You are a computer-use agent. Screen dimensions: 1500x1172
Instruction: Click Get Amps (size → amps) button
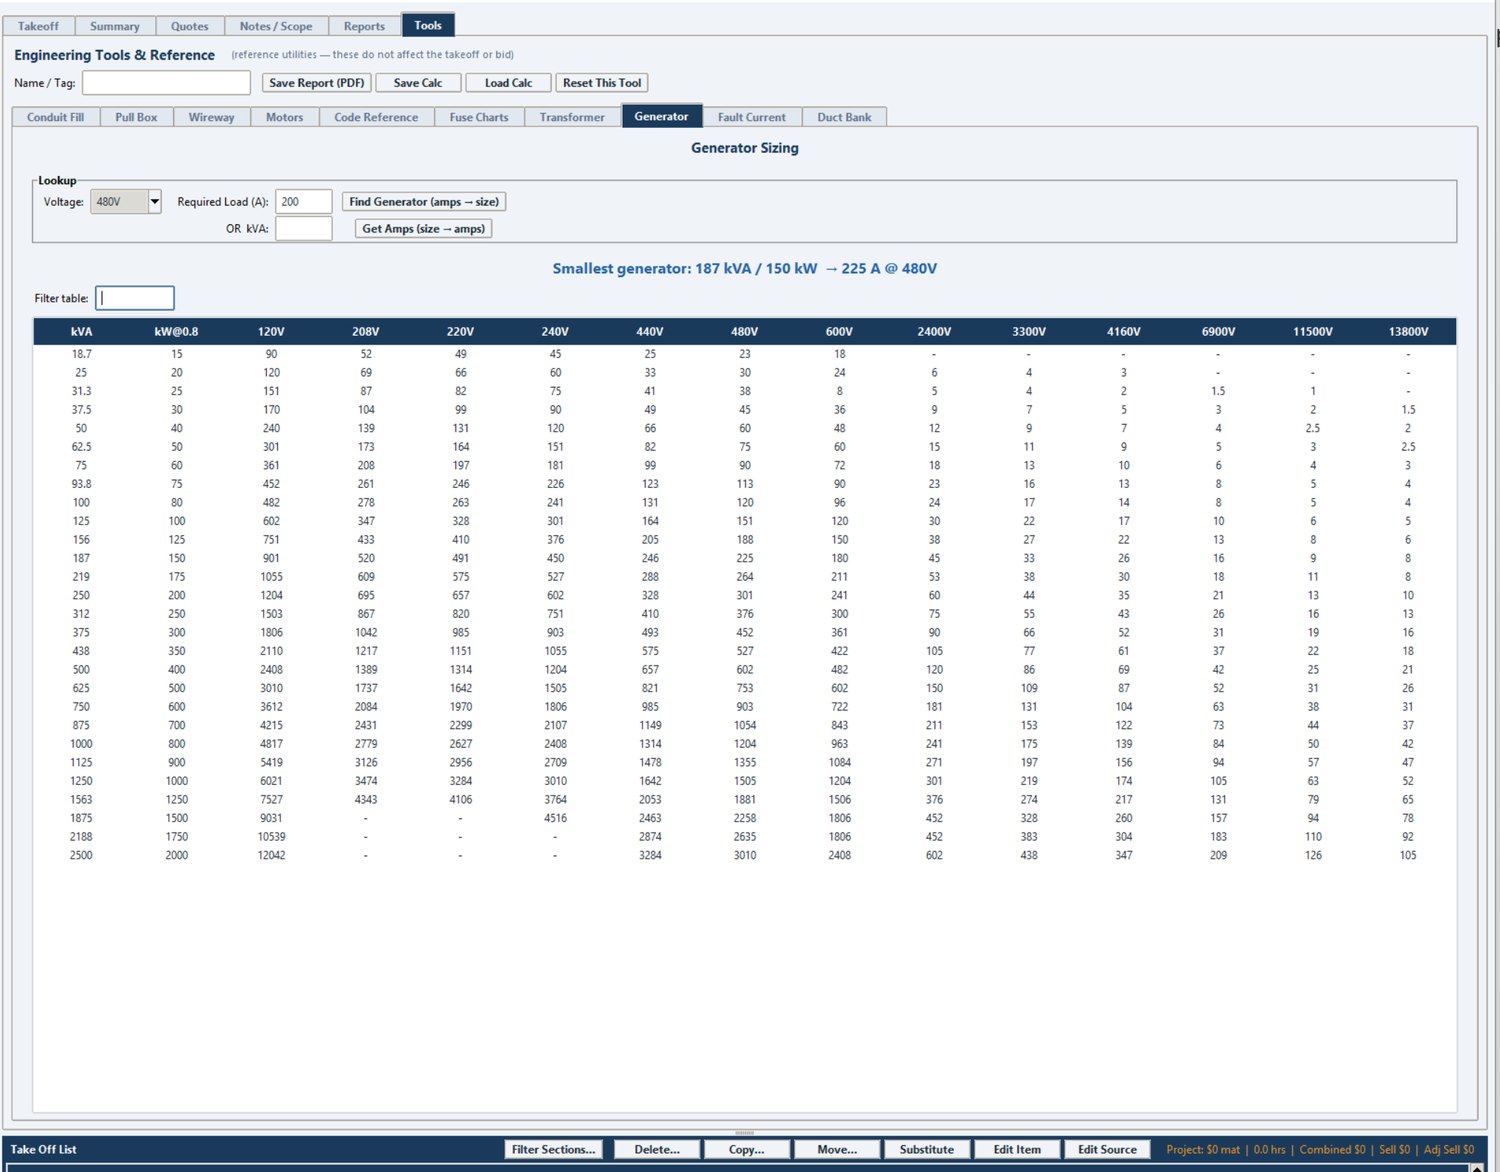(x=424, y=229)
